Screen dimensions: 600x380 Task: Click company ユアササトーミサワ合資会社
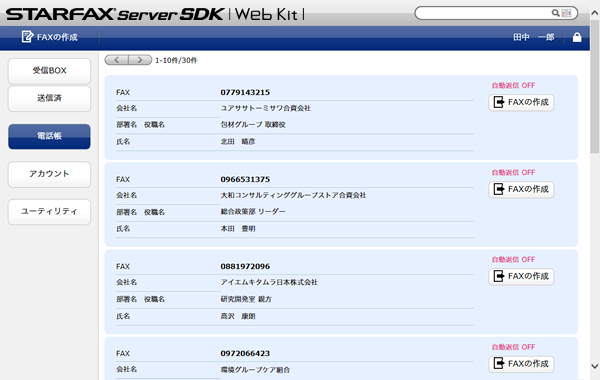(x=266, y=108)
